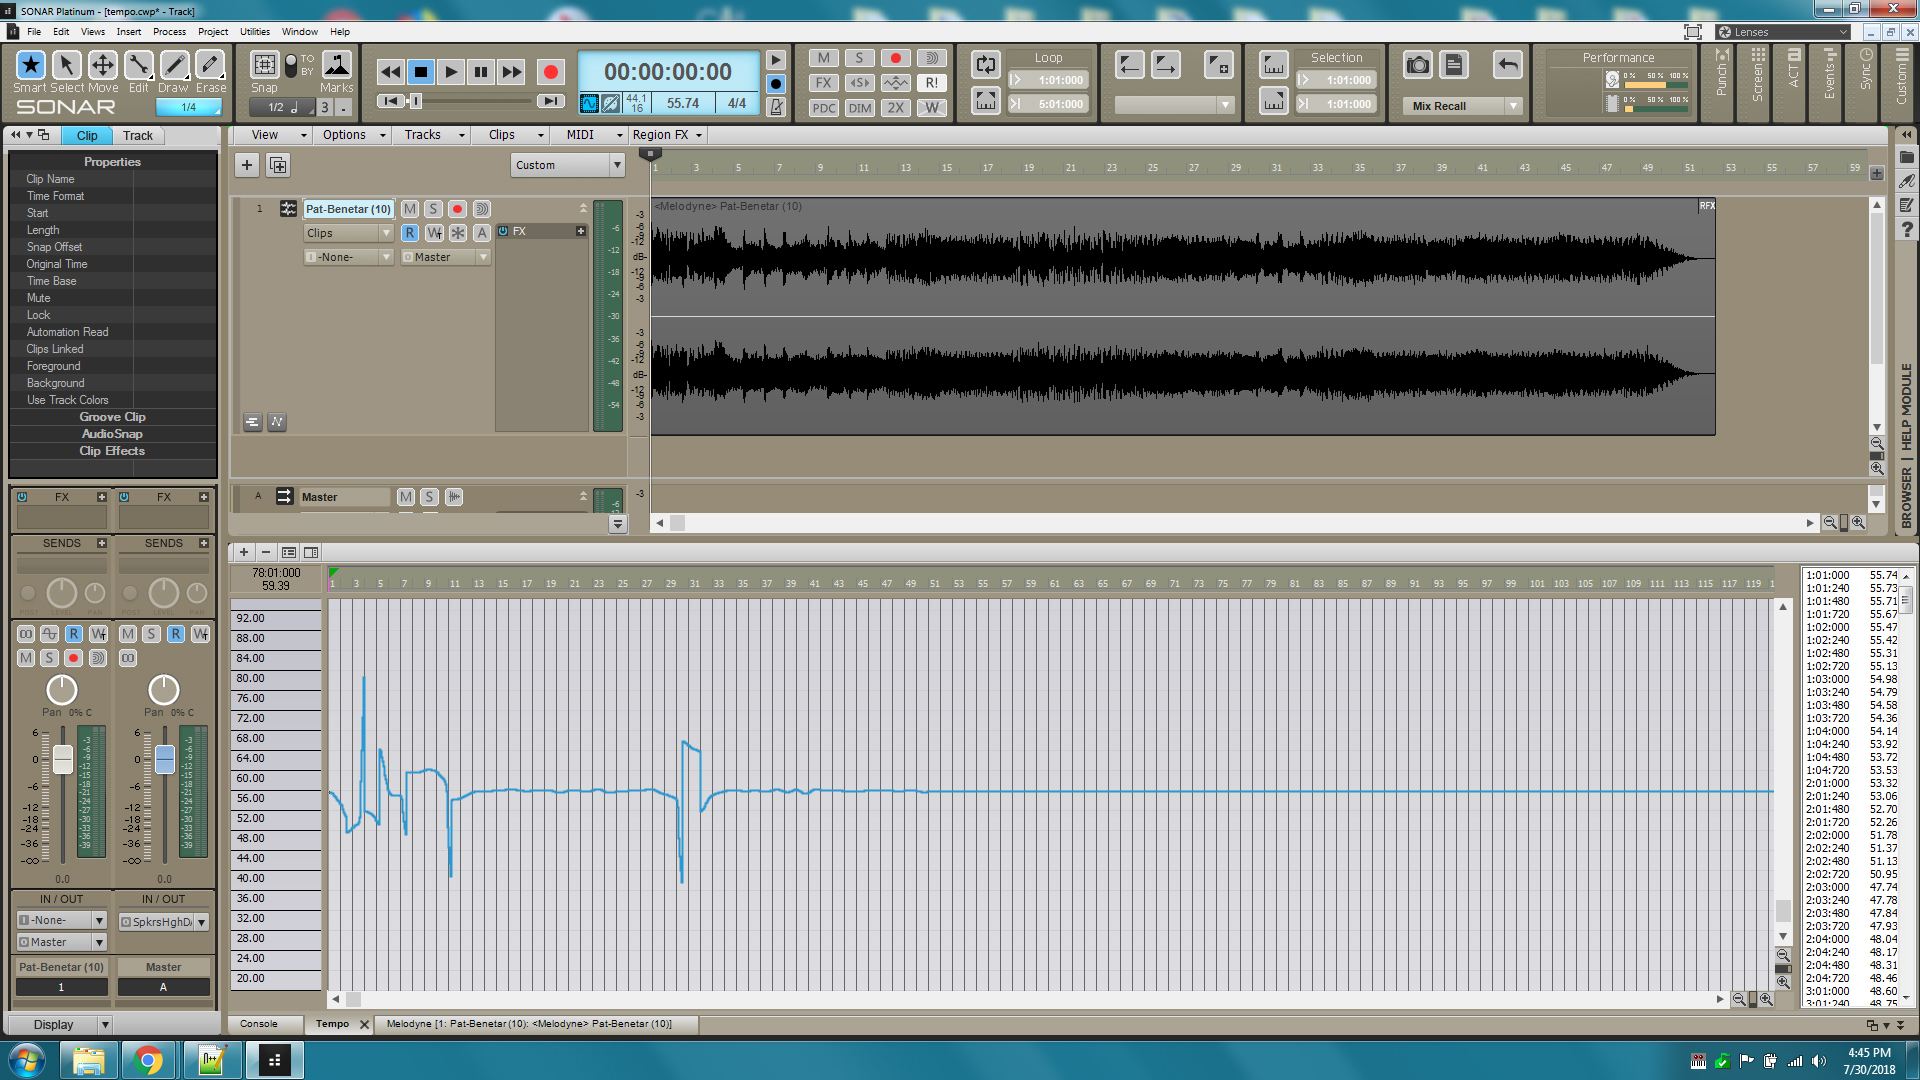Image resolution: width=1920 pixels, height=1080 pixels.
Task: Open the Process menu
Action: pos(169,32)
